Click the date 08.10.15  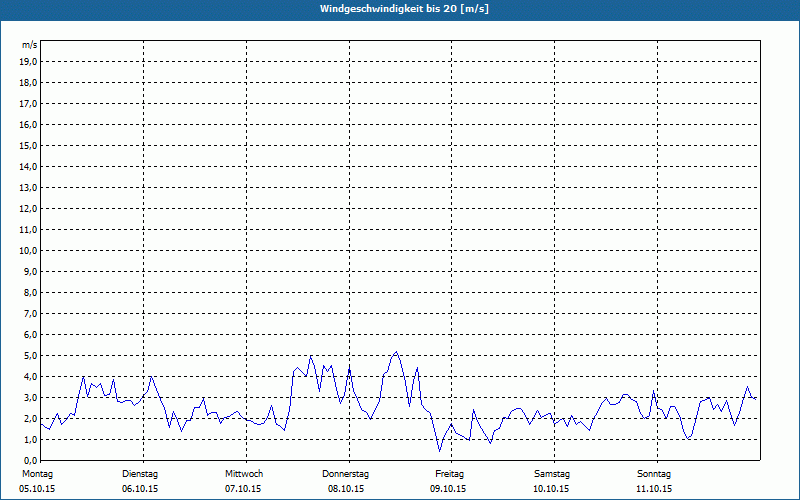coord(346,489)
